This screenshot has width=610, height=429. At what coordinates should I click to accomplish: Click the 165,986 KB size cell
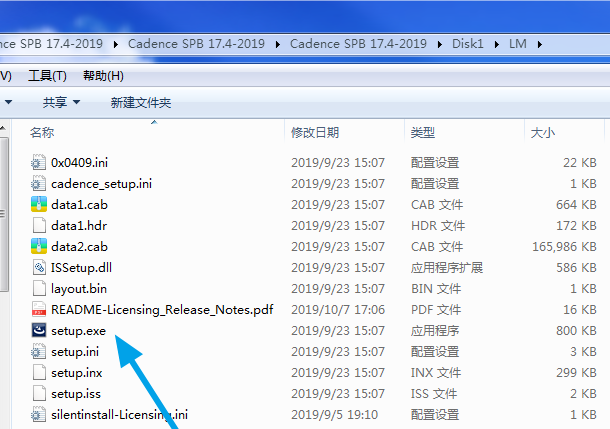click(564, 247)
